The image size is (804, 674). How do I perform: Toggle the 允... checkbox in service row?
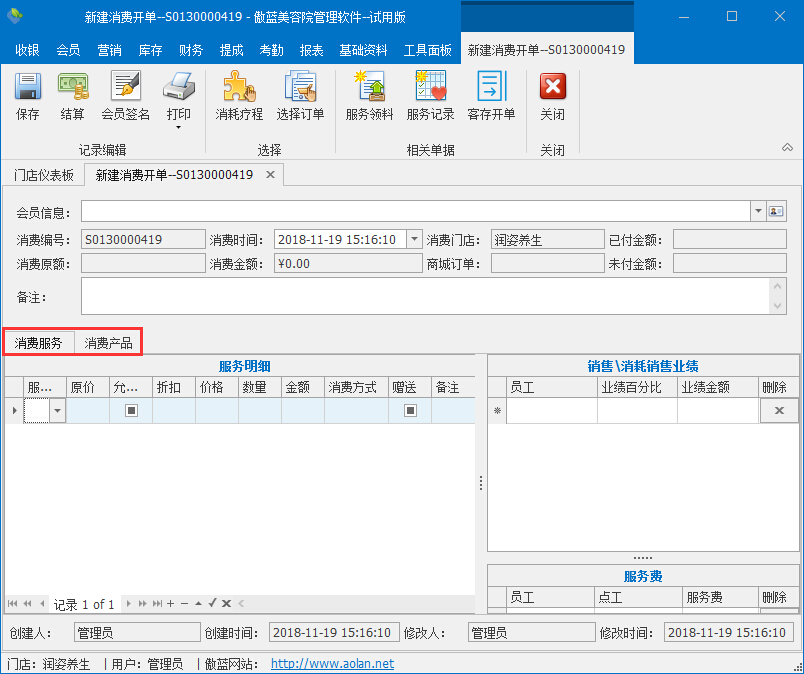[131, 410]
